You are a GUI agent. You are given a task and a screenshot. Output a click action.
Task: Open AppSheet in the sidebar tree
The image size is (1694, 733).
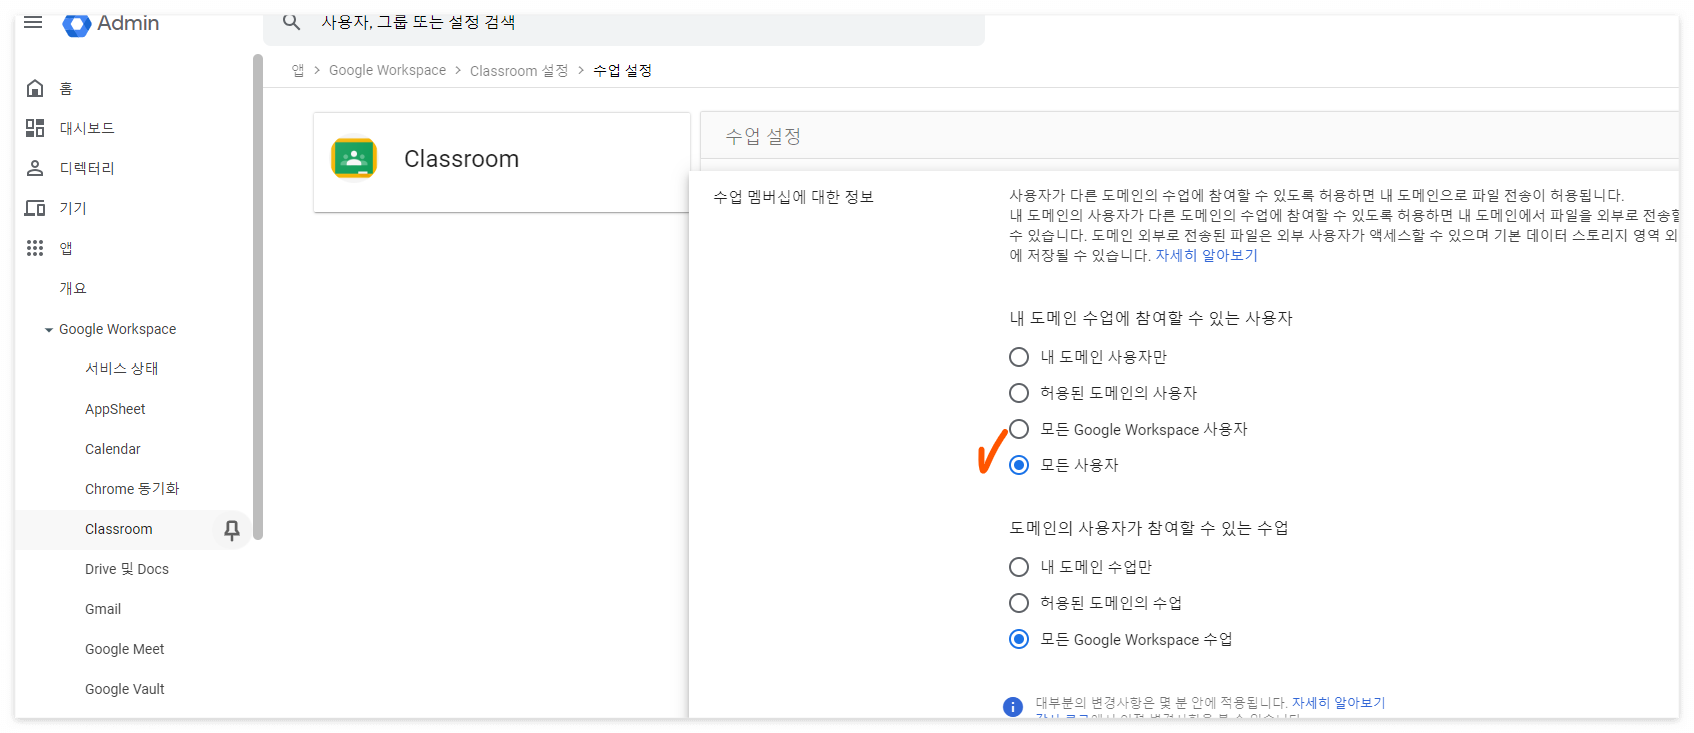point(115,409)
